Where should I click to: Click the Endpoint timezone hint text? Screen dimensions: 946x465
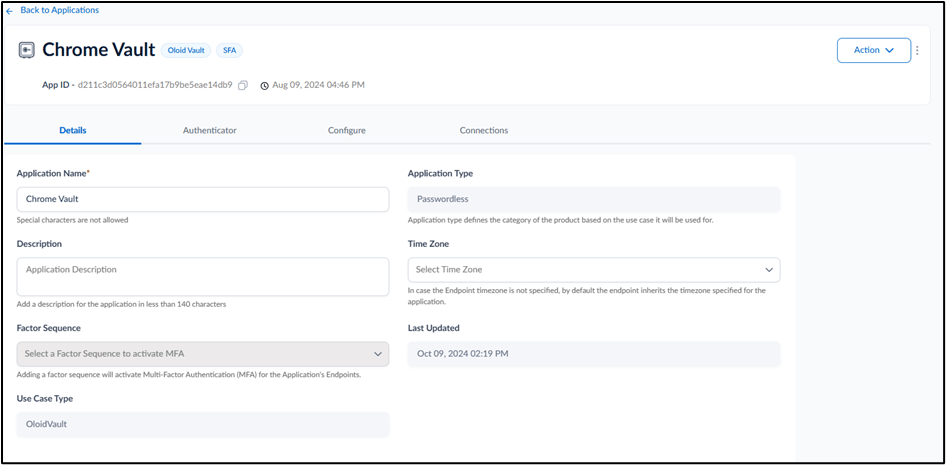tap(586, 296)
